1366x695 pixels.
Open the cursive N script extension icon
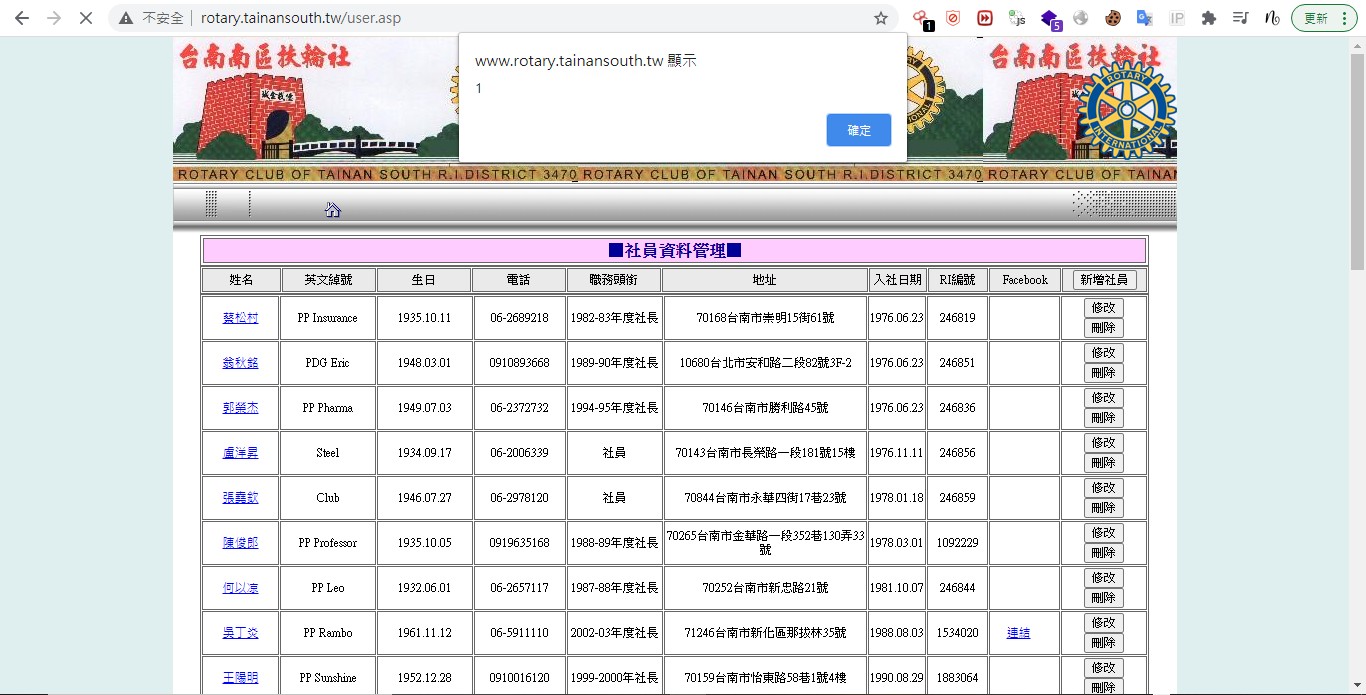tap(1272, 18)
